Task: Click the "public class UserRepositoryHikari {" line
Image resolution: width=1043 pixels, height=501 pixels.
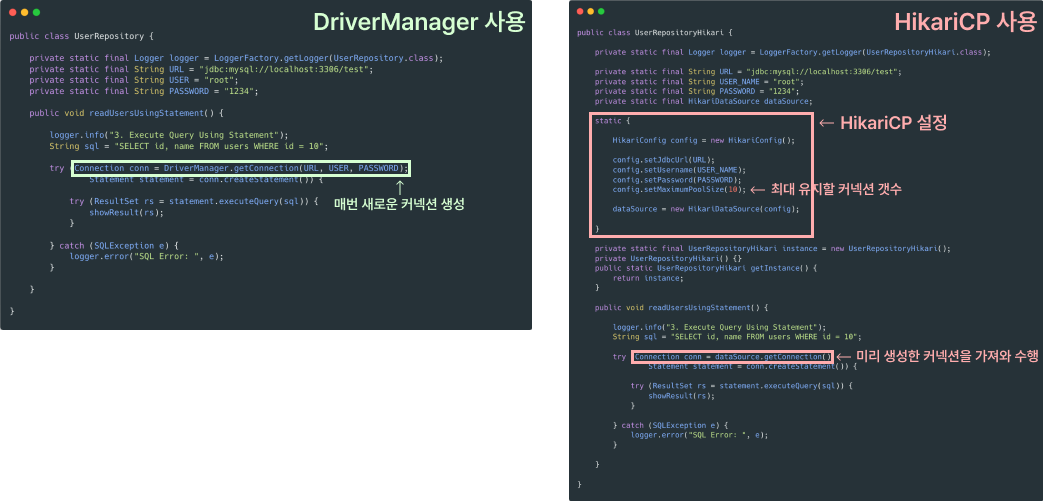Action: [655, 32]
